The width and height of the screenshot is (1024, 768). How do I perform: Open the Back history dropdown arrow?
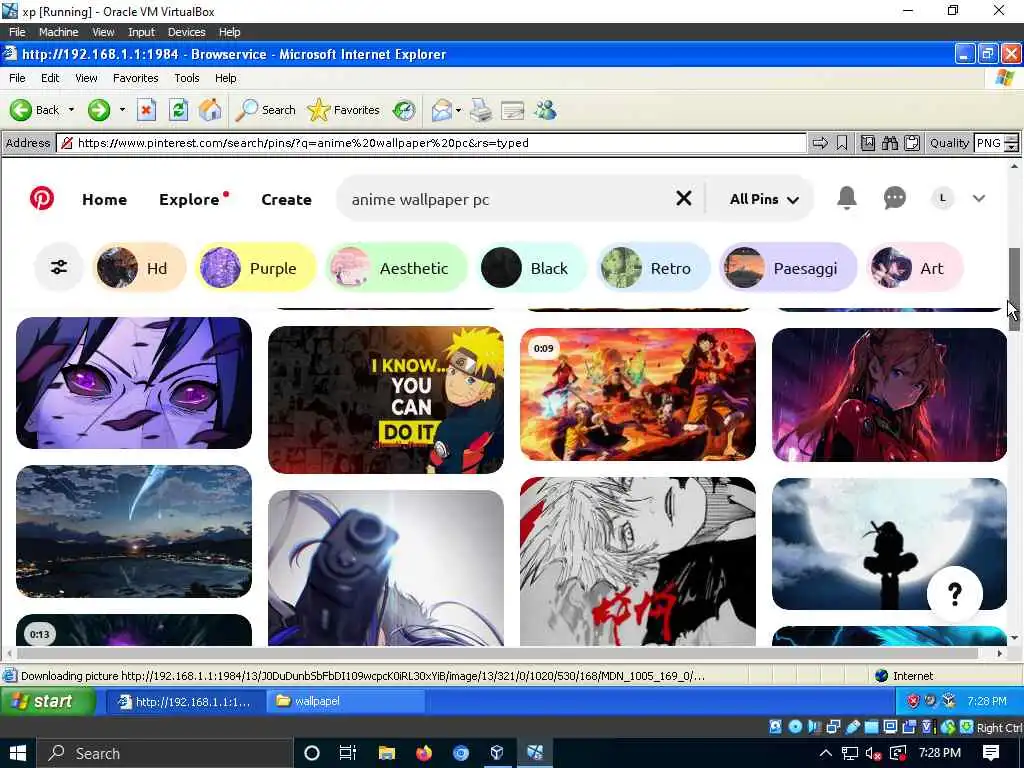71,110
